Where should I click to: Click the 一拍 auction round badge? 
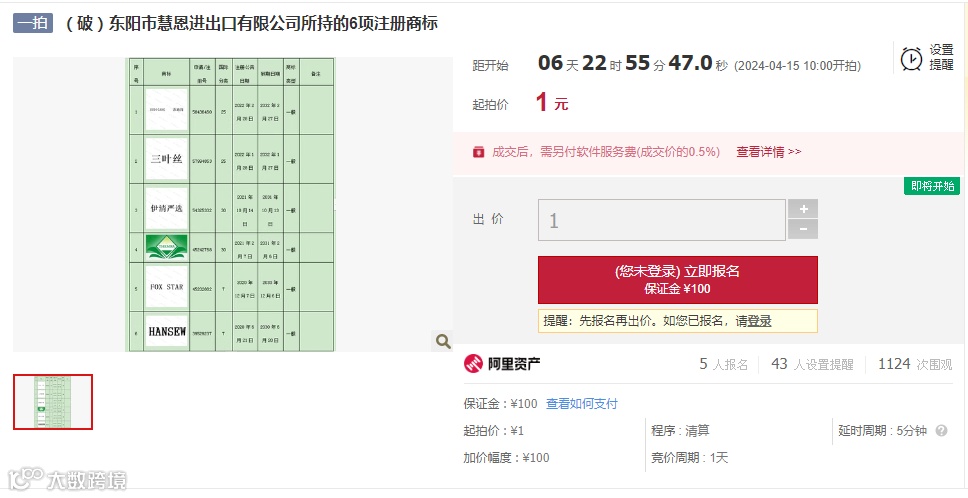(33, 23)
